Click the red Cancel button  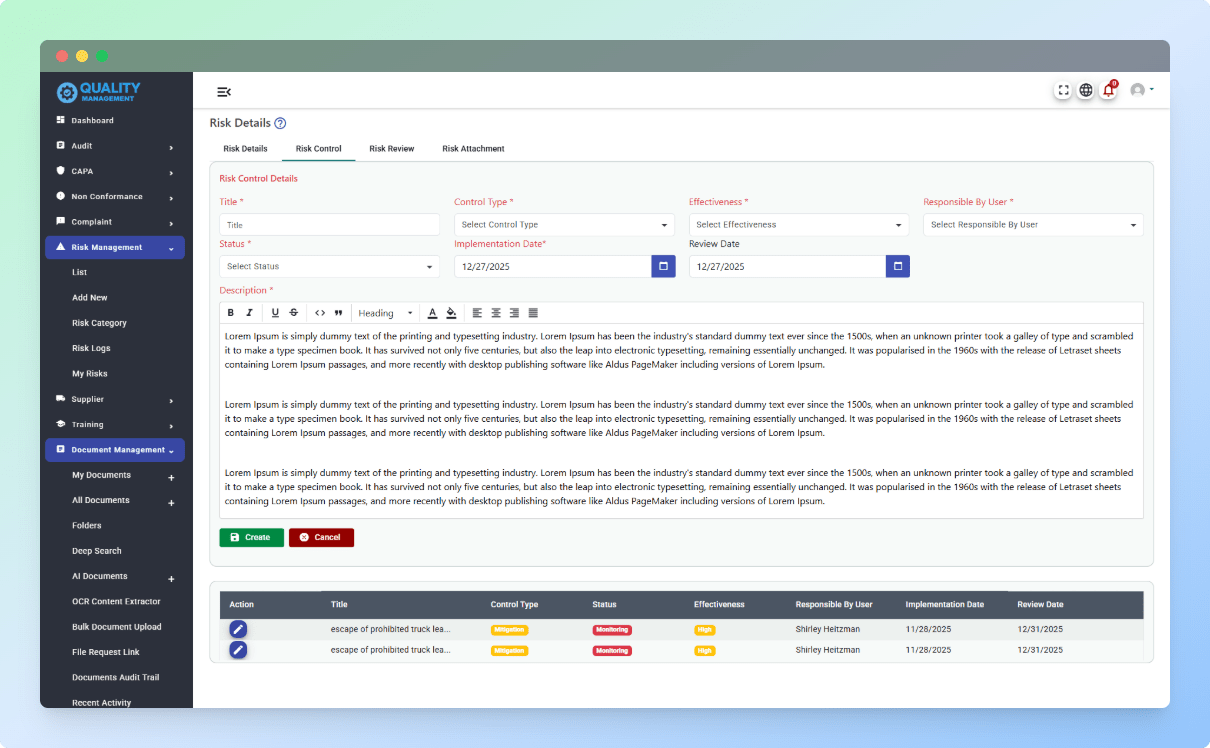point(321,537)
